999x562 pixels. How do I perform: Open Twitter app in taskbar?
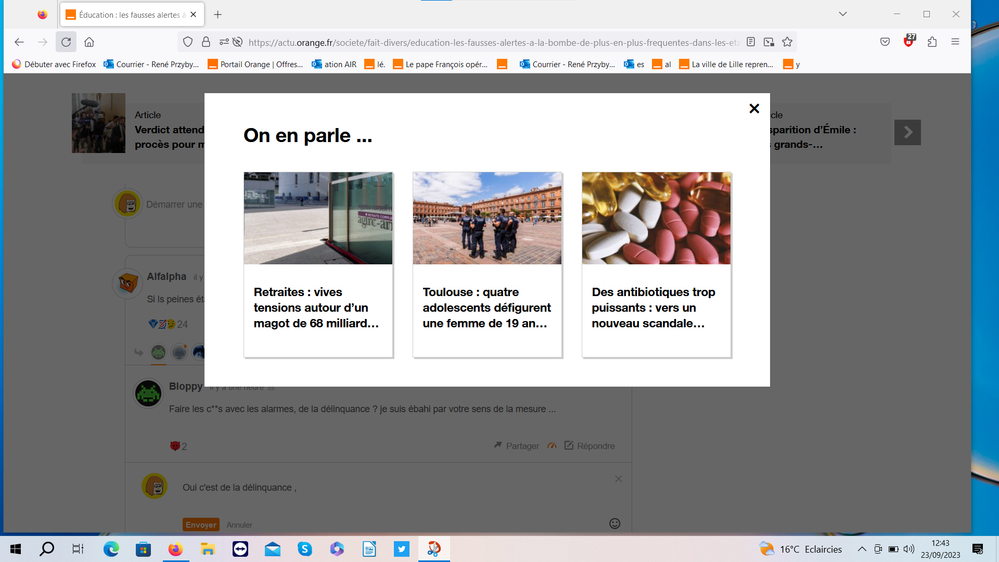(401, 549)
